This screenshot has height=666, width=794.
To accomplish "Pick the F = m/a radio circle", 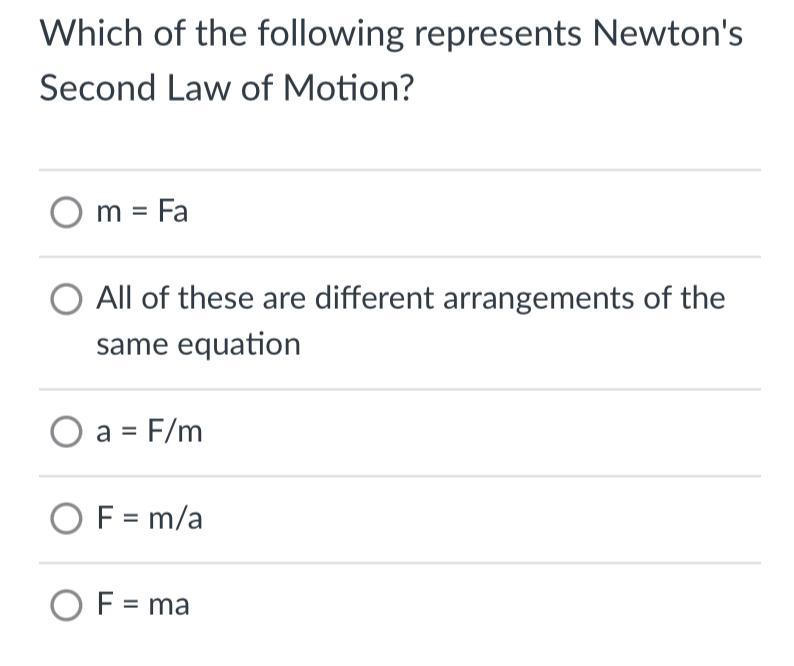I will [x=66, y=519].
